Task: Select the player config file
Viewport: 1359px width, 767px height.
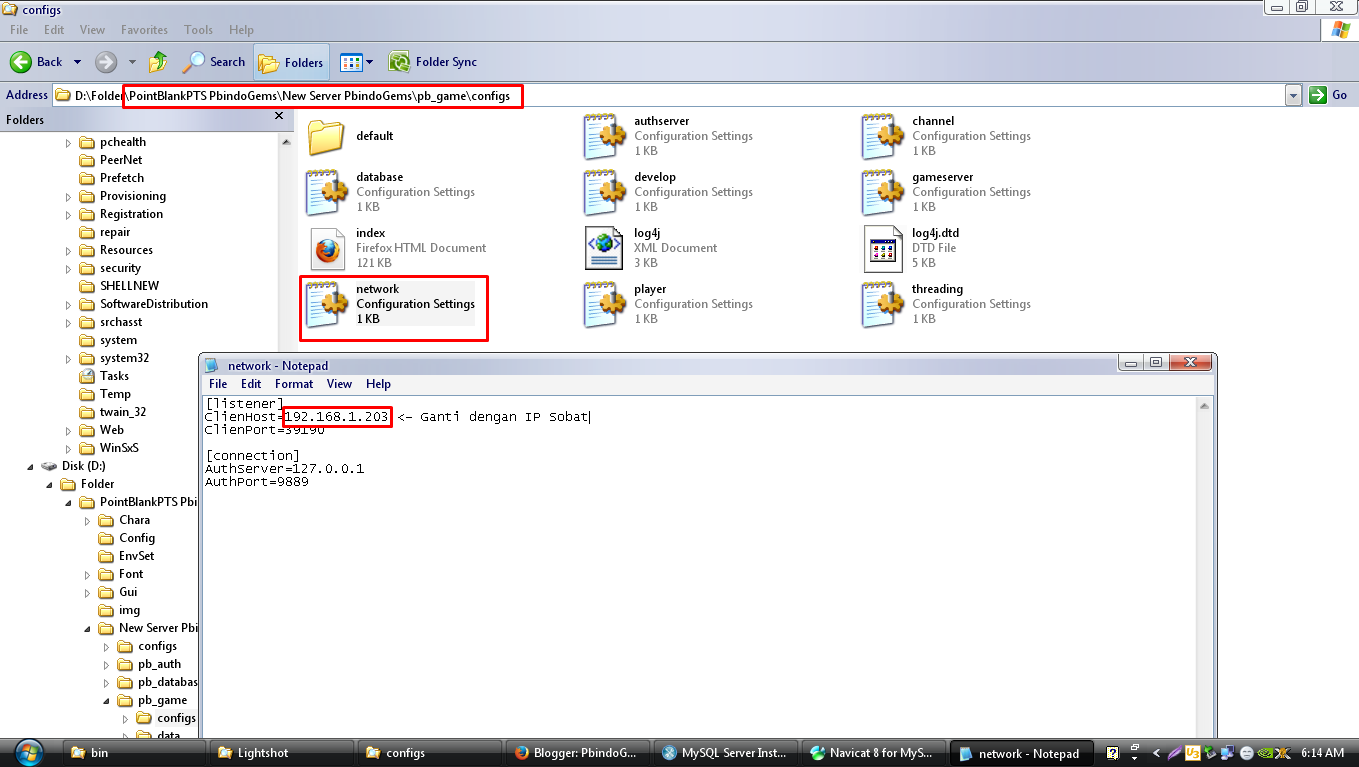Action: 604,305
